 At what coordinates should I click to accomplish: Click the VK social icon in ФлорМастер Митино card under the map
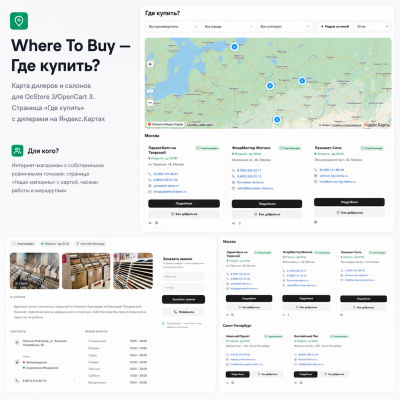234,223
